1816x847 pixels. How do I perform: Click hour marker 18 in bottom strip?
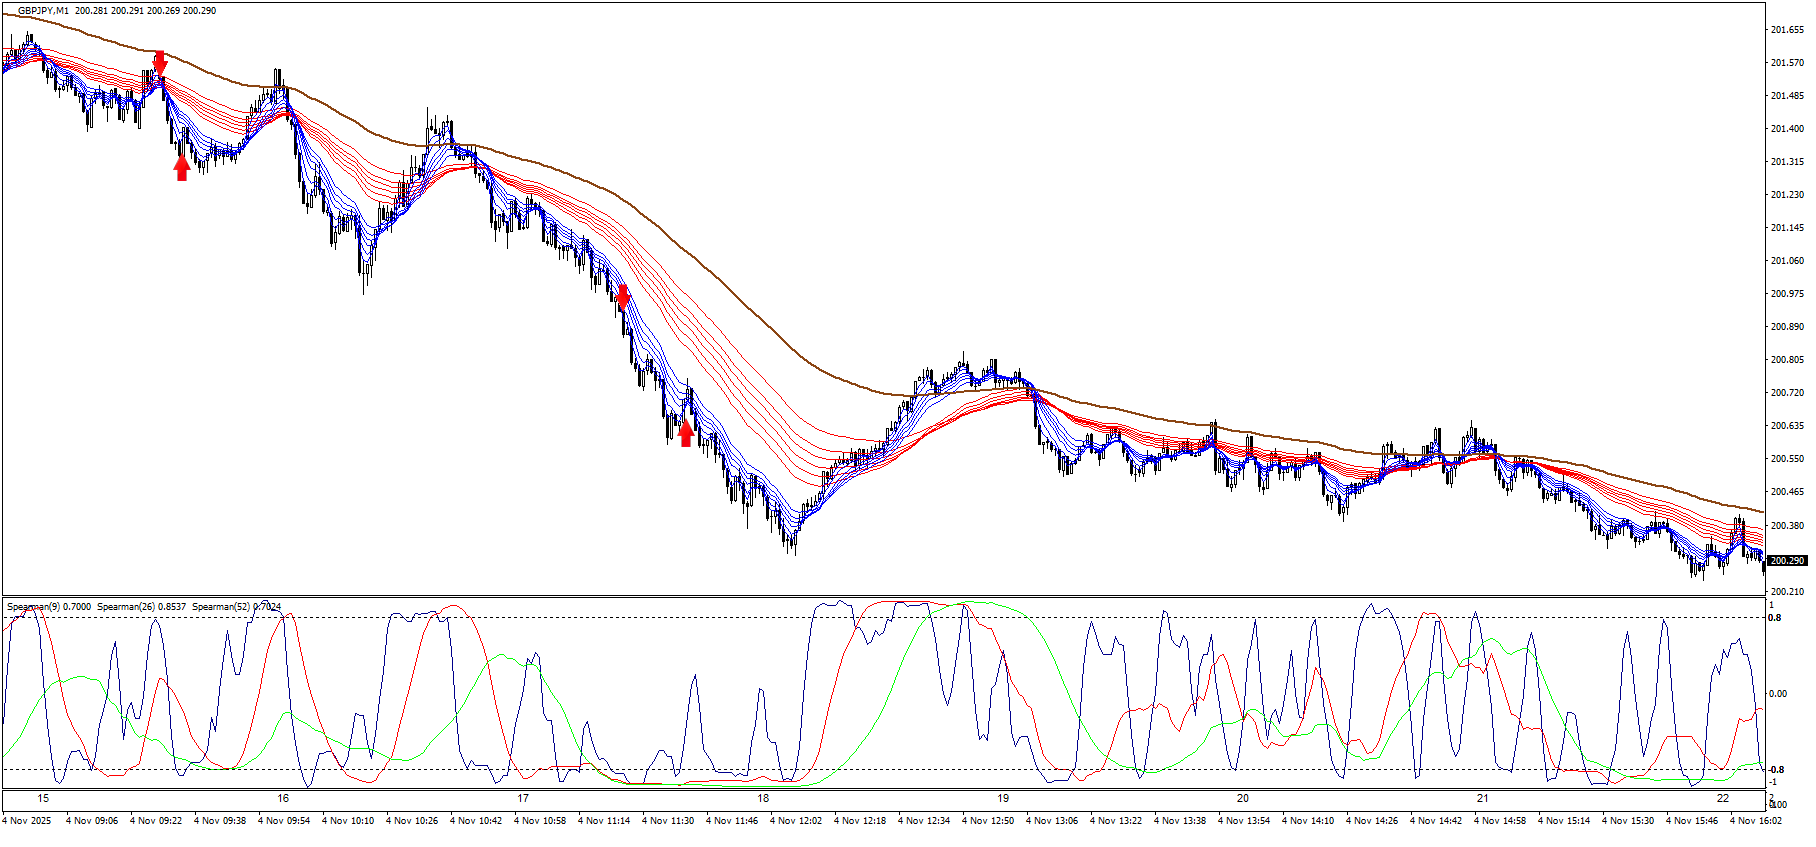point(763,799)
